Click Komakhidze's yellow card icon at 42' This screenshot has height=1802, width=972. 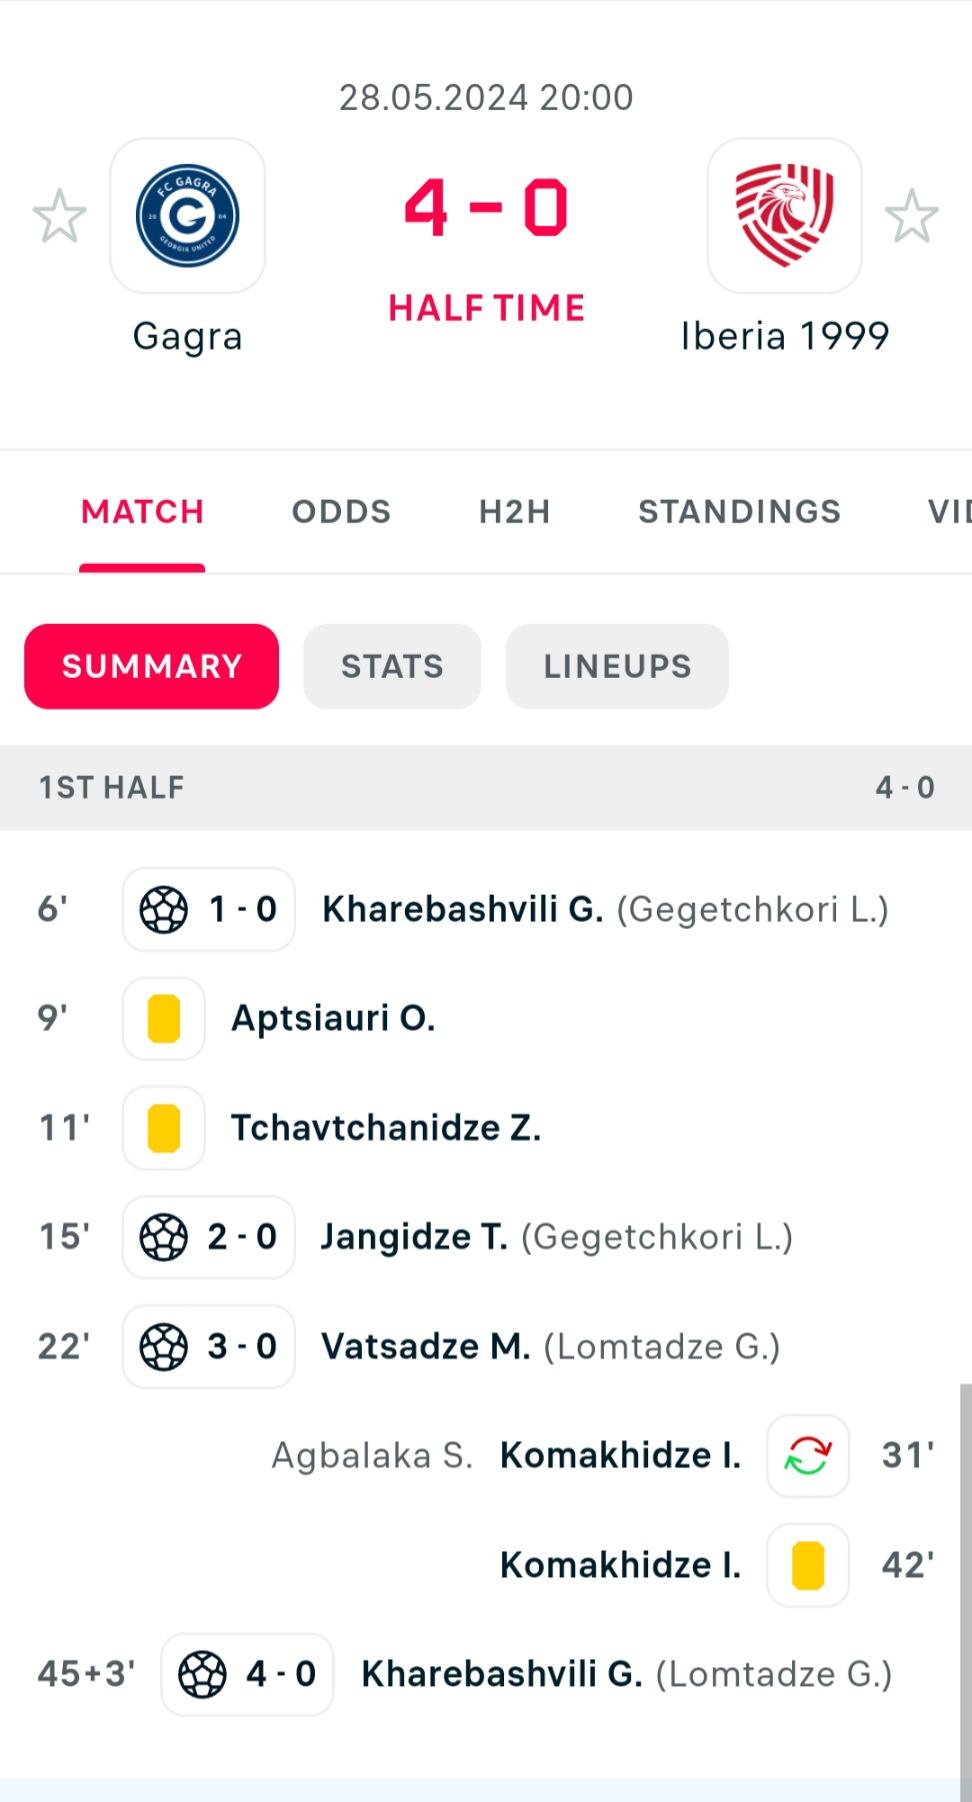point(808,1565)
